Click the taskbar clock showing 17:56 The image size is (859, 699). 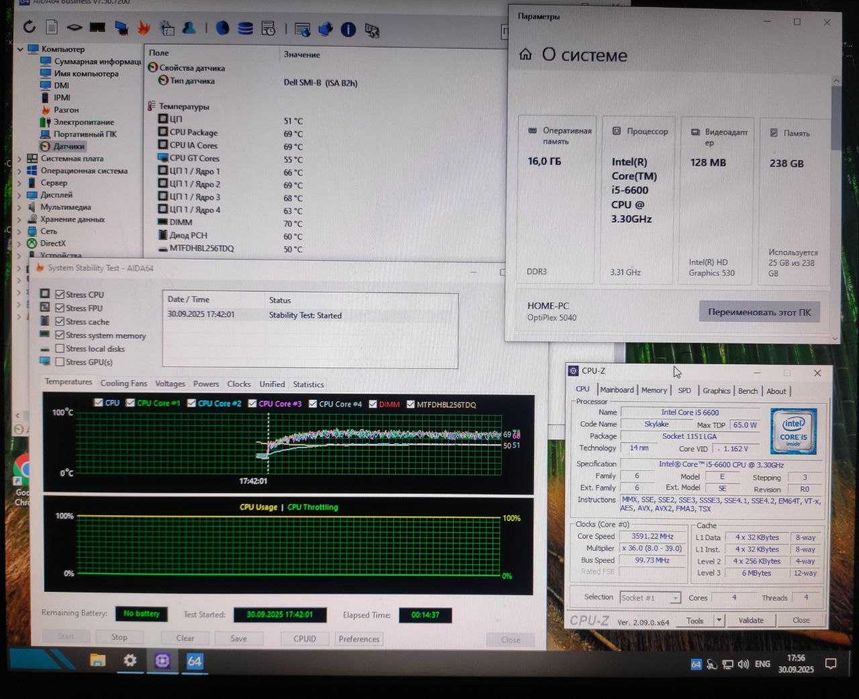796,663
